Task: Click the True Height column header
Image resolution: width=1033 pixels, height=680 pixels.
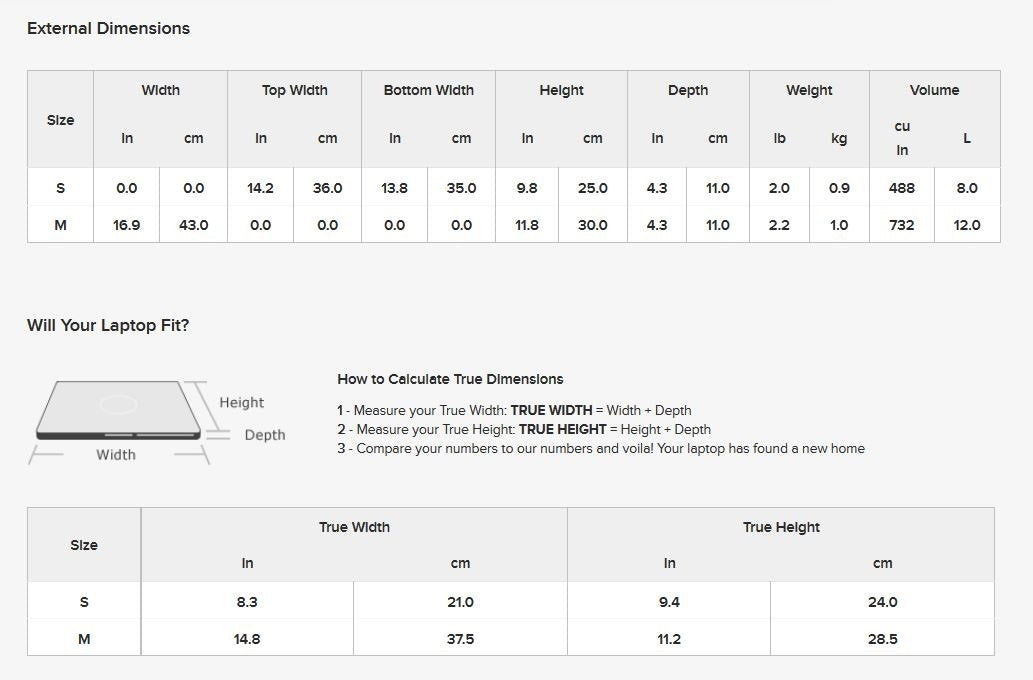Action: click(x=781, y=527)
